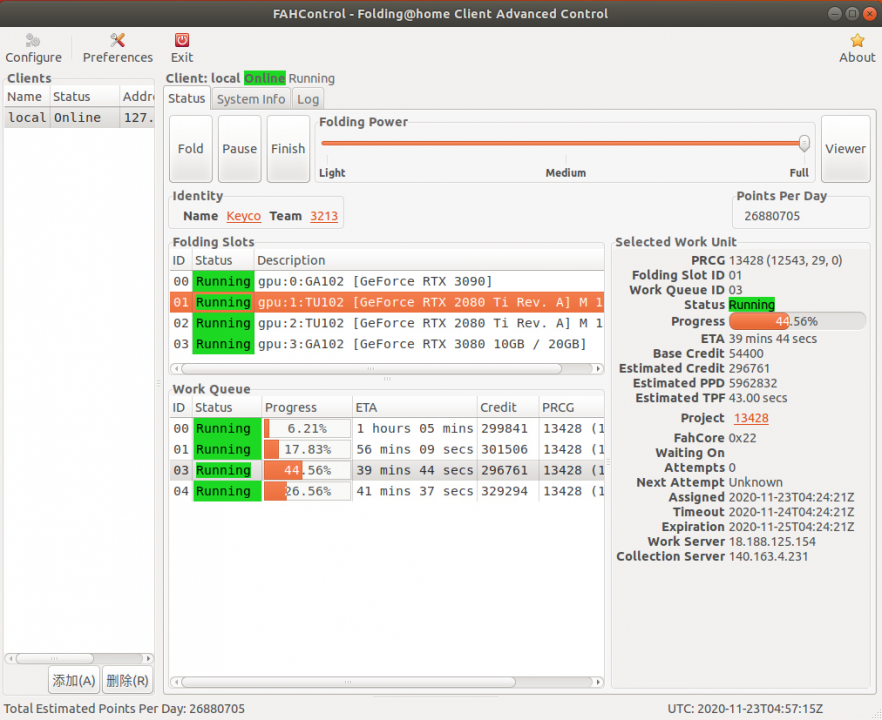This screenshot has width=882, height=720.
Task: Click the Folding Power slider handle
Action: (x=804, y=143)
